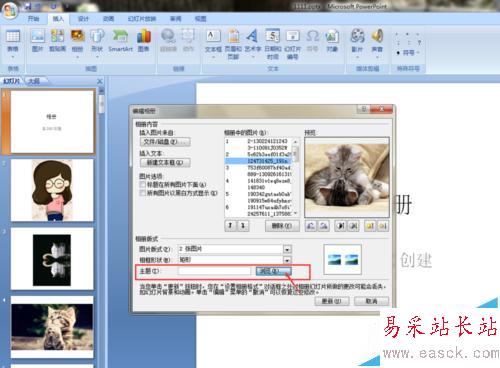Click the 新建文本框 button
Screen dimensions: 500x368
[165, 163]
